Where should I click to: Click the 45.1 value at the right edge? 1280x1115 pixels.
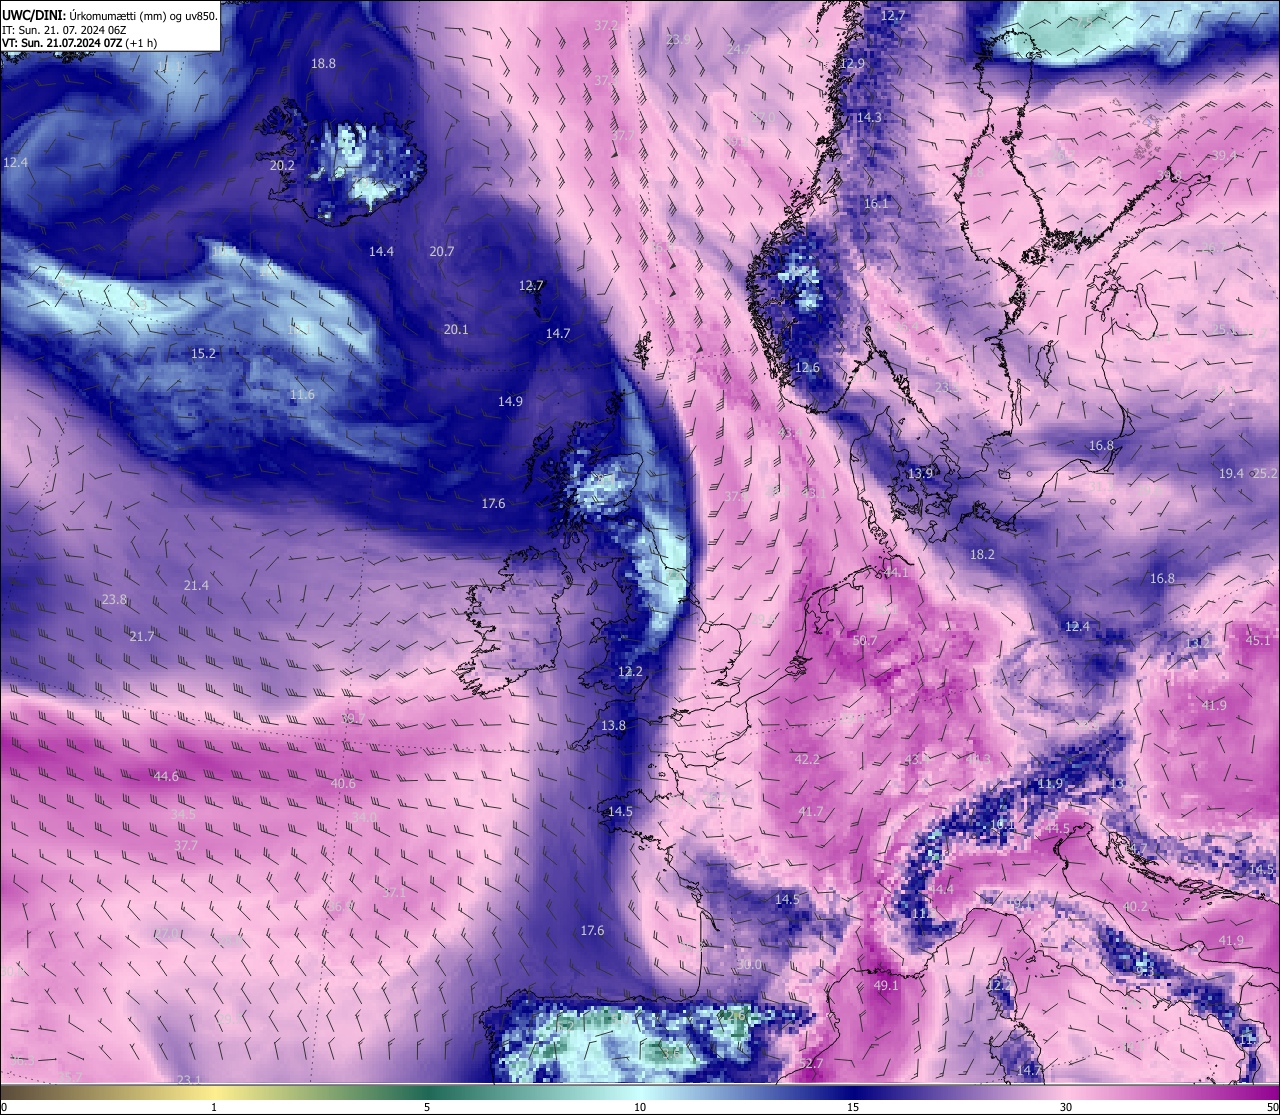[x=1258, y=640]
